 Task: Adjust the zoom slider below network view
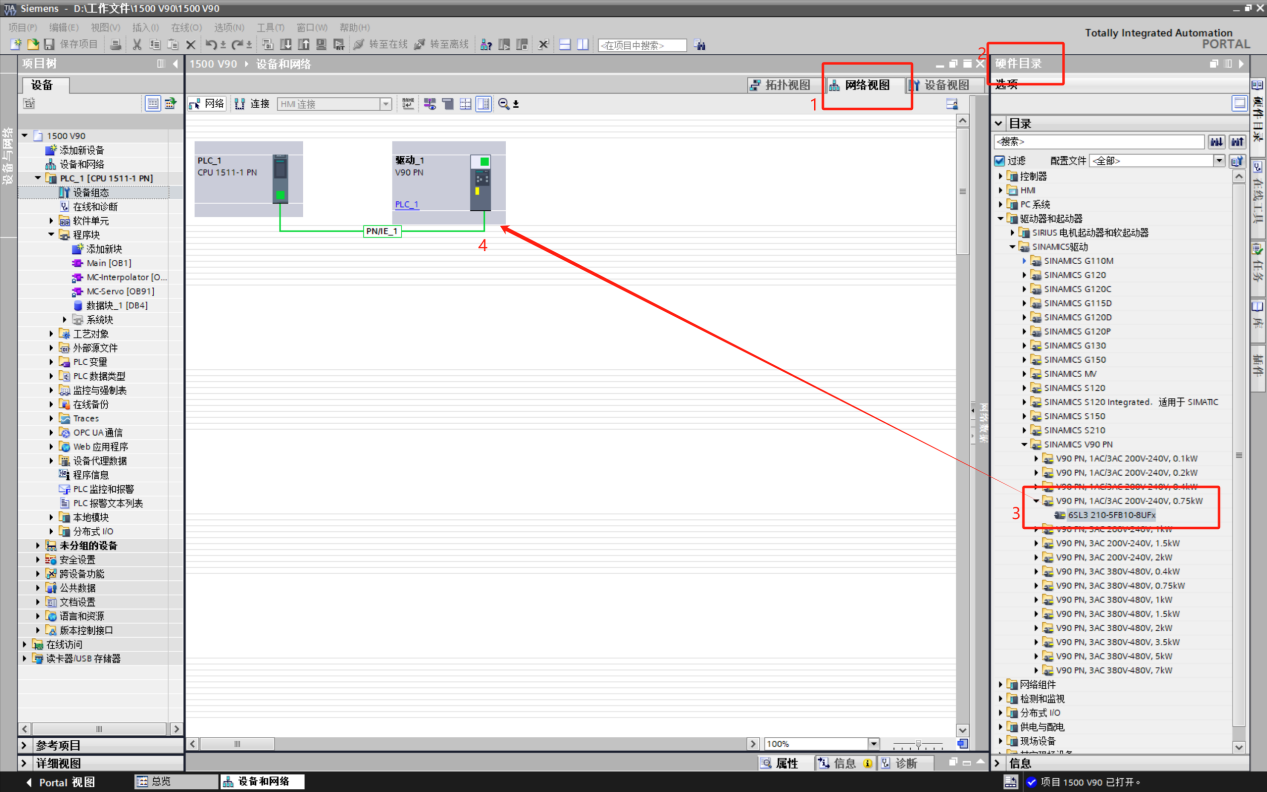point(917,744)
